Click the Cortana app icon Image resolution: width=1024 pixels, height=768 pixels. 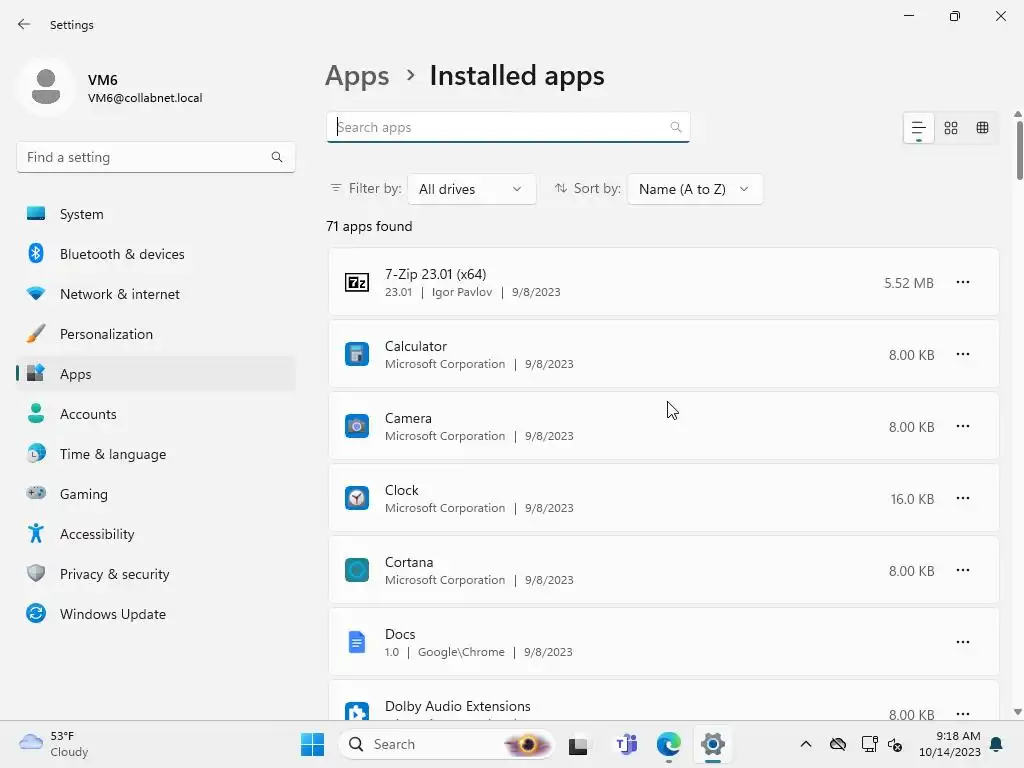pos(357,571)
